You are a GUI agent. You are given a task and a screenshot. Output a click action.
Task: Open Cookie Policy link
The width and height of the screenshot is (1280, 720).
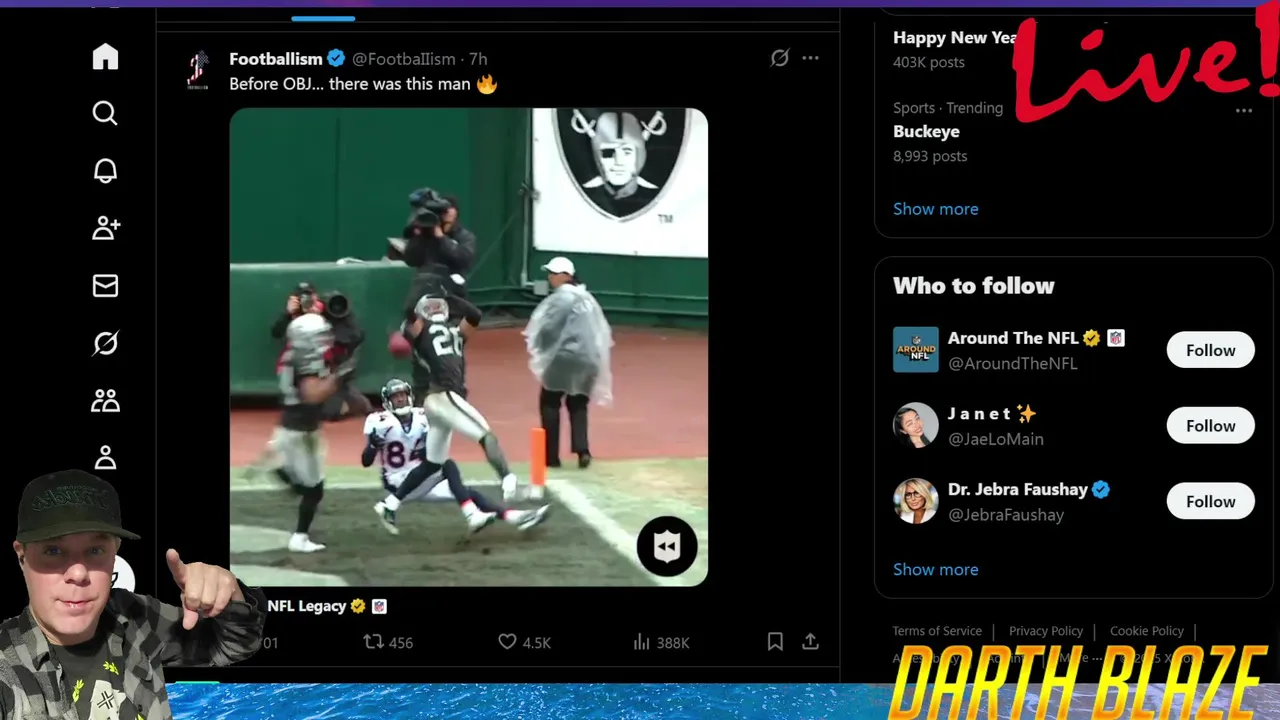point(1147,631)
